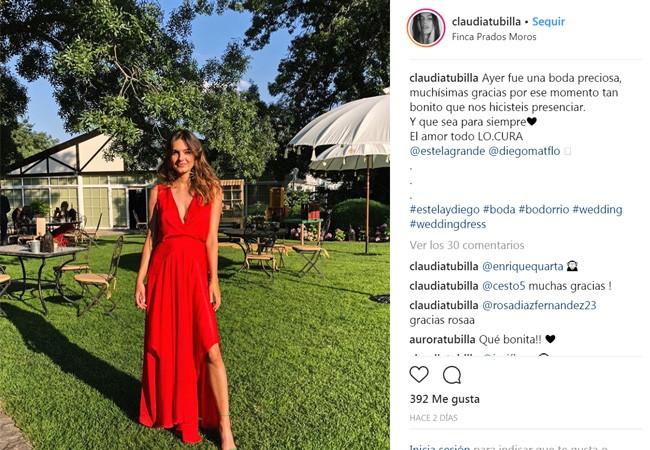Open the @enriquequarta mention
This screenshot has width=650, height=450.
522,266
